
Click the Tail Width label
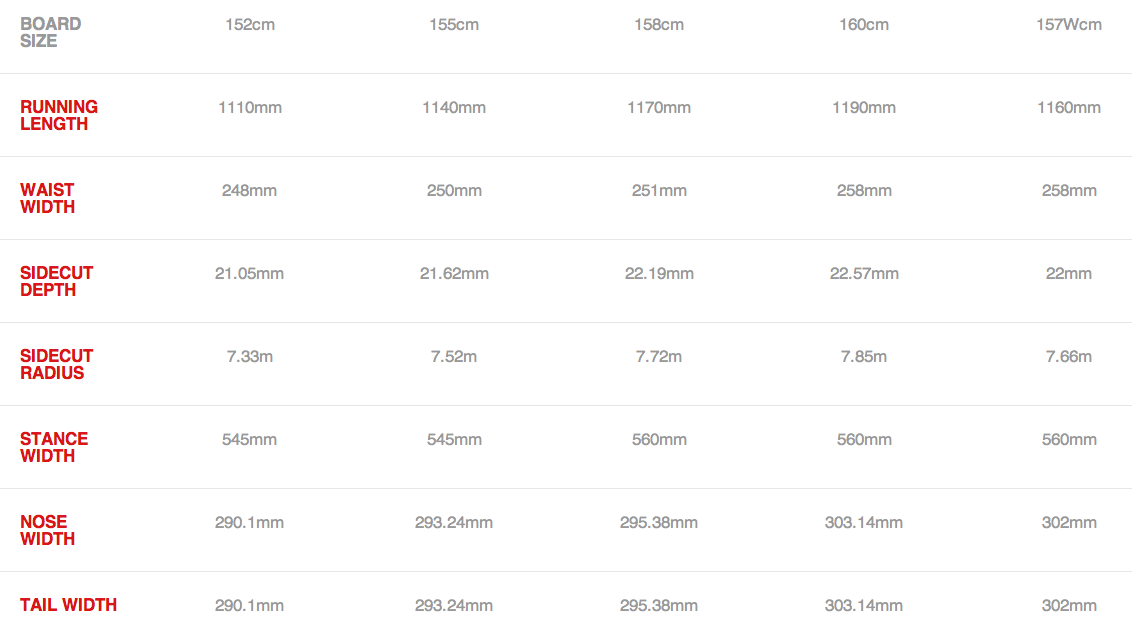(69, 605)
